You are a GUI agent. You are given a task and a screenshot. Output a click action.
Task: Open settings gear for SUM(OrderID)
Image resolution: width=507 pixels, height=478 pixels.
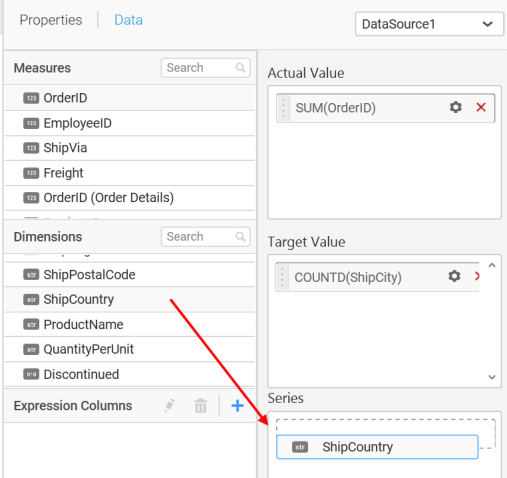tap(455, 107)
